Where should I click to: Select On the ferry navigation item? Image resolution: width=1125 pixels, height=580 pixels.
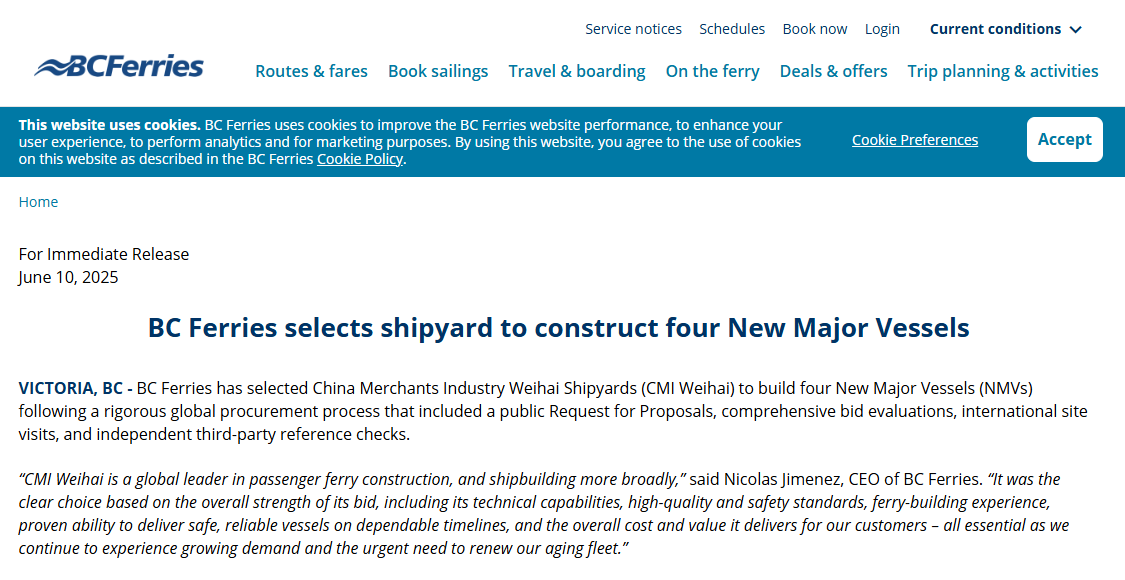712,71
